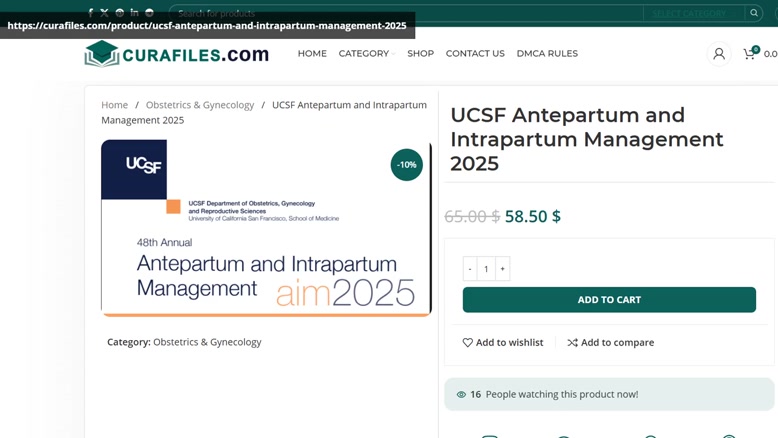778x438 pixels.
Task: Go to the Shop menu item
Action: pyautogui.click(x=421, y=54)
